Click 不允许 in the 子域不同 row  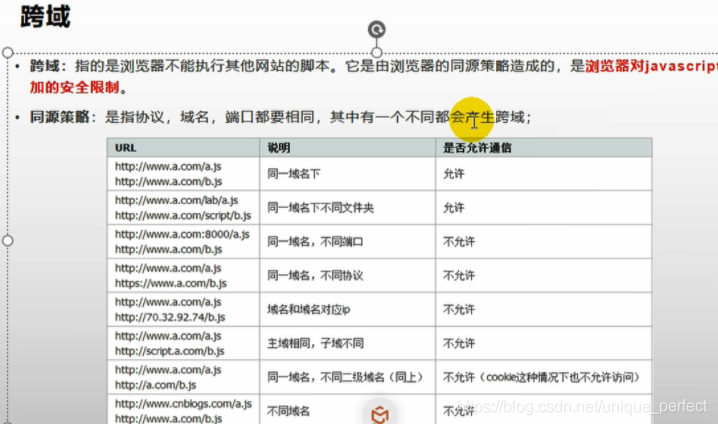coord(459,343)
